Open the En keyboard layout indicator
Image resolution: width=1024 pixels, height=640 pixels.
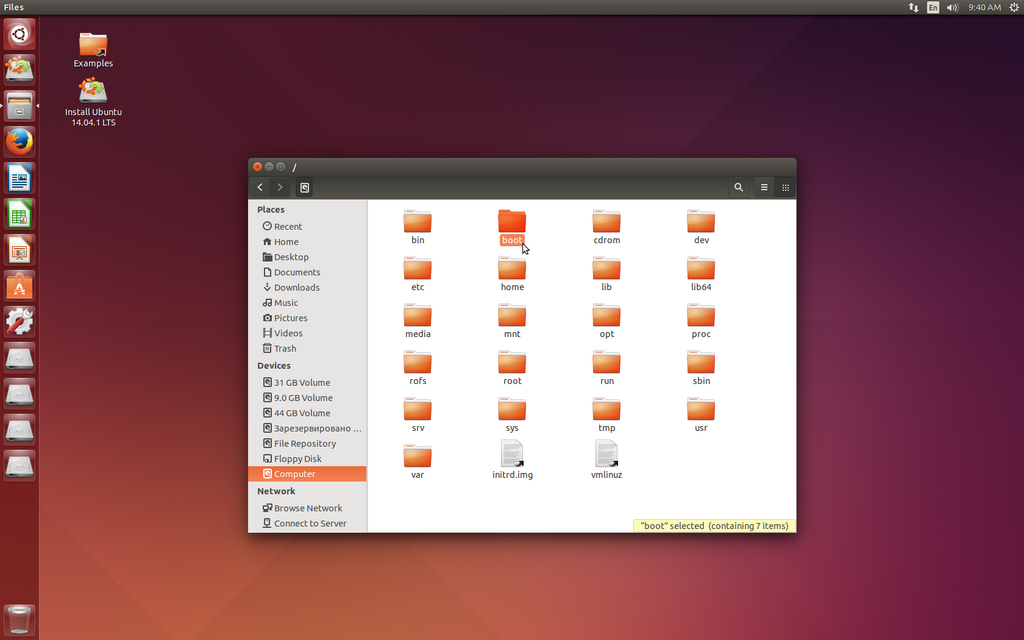[933, 7]
